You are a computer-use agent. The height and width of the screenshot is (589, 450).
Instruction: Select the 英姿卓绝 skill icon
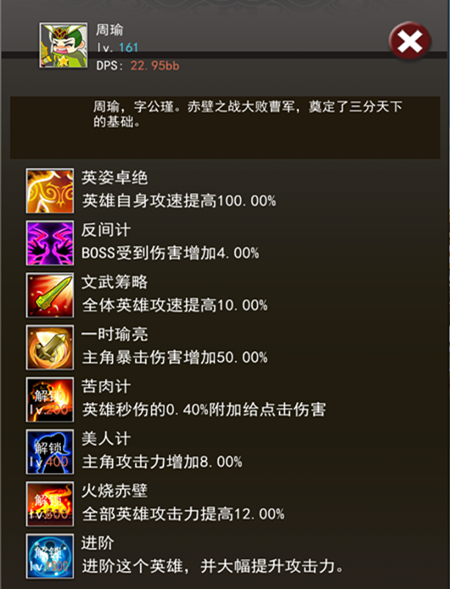[50, 191]
